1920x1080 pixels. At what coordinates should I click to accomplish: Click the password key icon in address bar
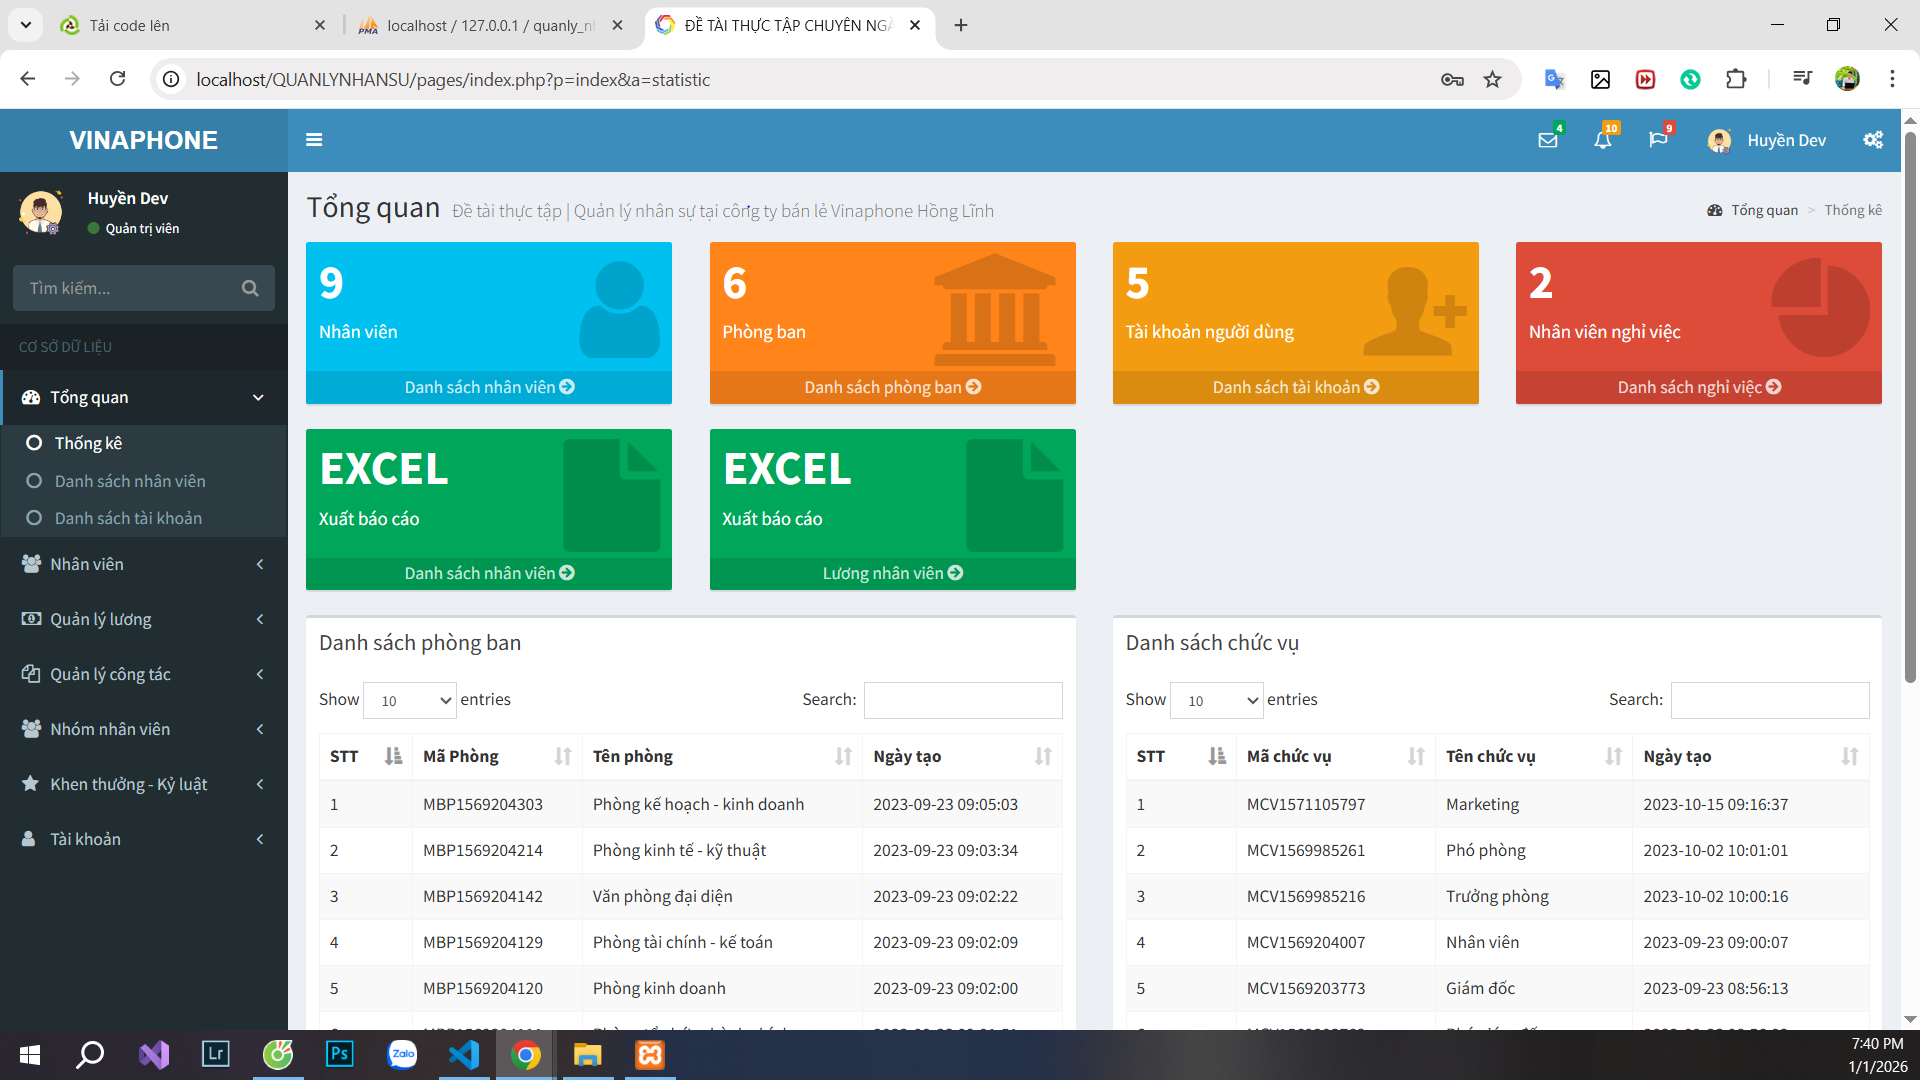(1452, 80)
